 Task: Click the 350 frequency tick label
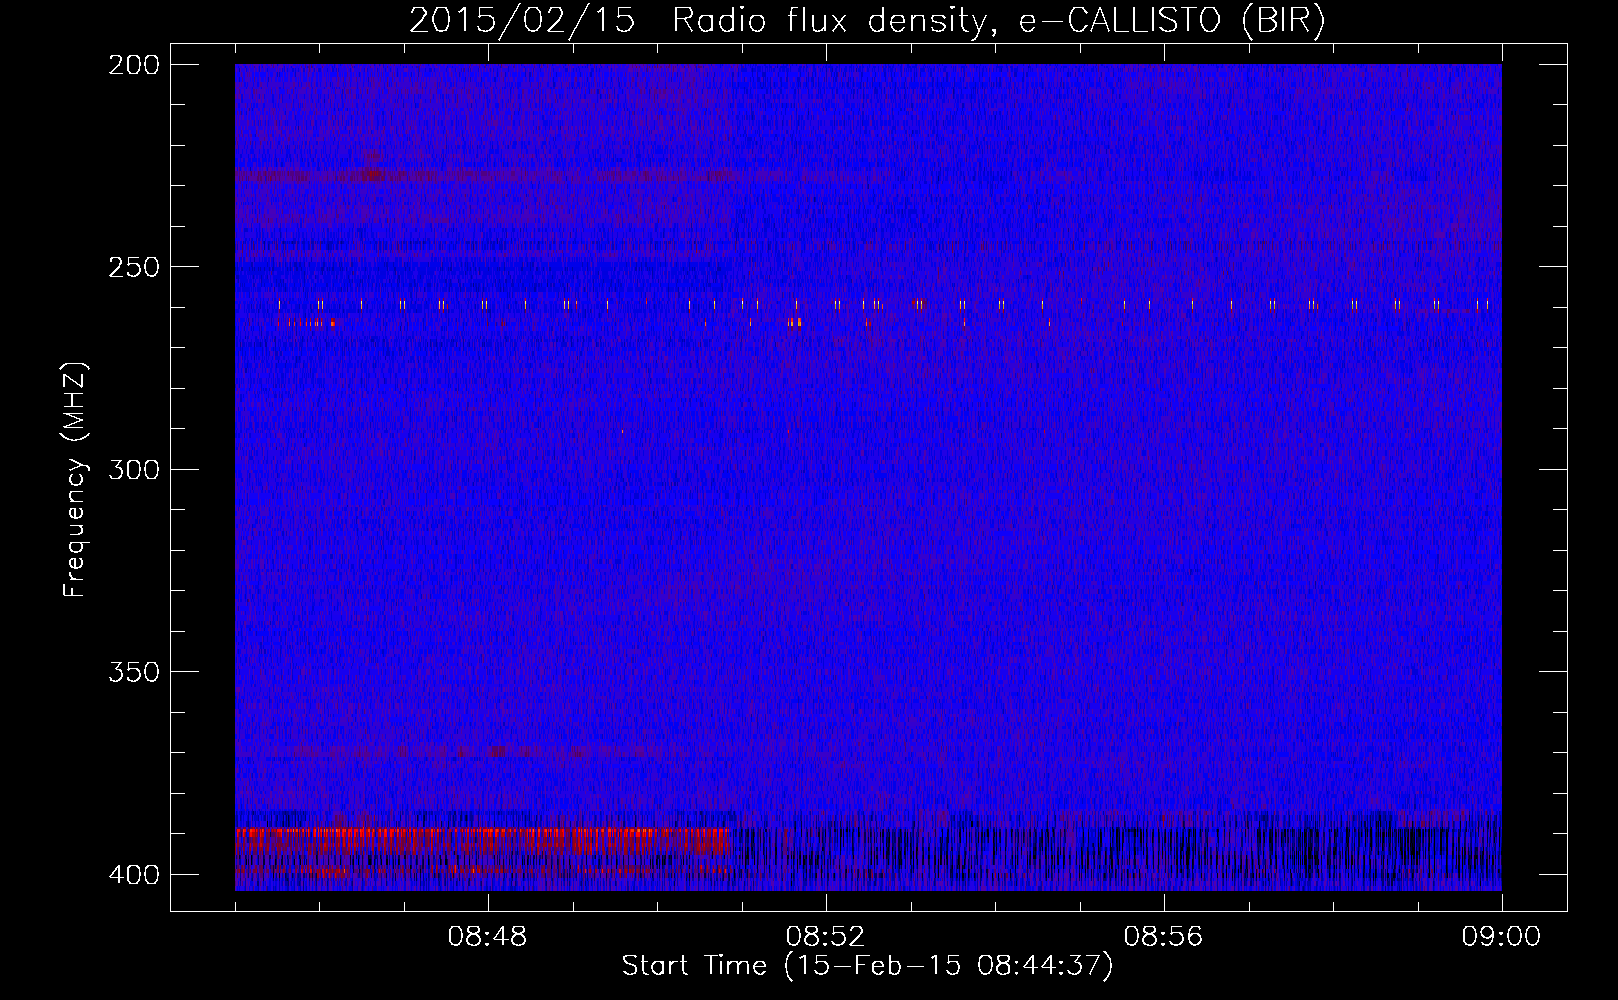(x=133, y=671)
